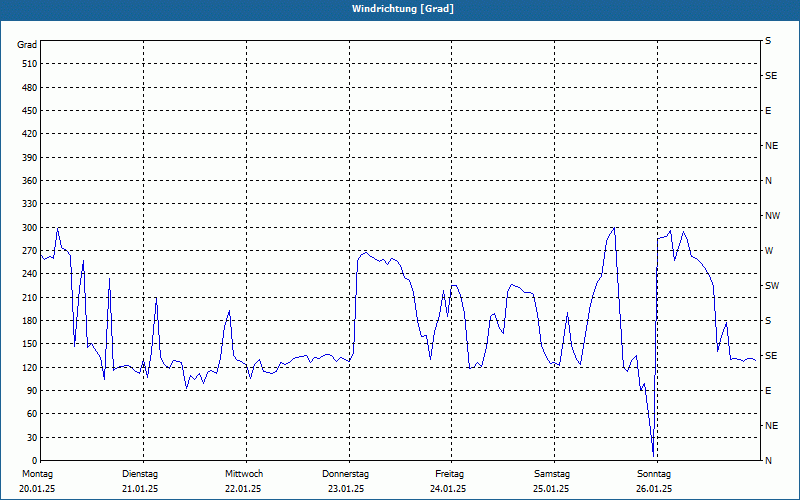Click the date 25.01.25
The image size is (800, 500).
pyautogui.click(x=551, y=489)
